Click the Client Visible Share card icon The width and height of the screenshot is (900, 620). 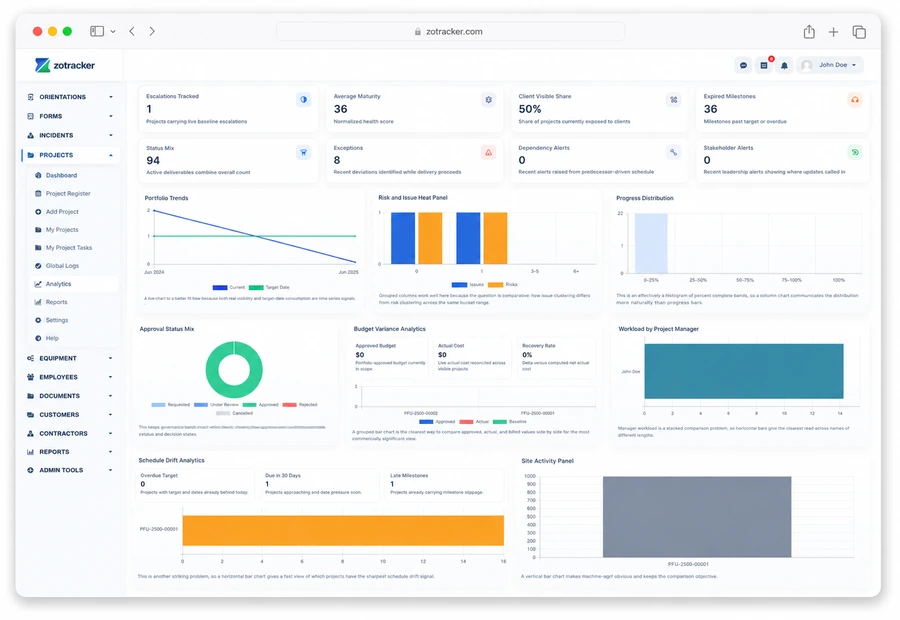pyautogui.click(x=673, y=100)
